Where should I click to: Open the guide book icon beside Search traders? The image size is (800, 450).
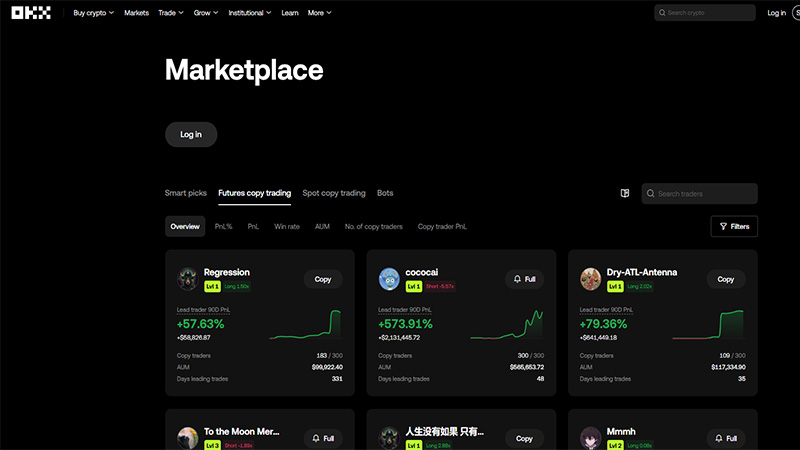(x=625, y=193)
